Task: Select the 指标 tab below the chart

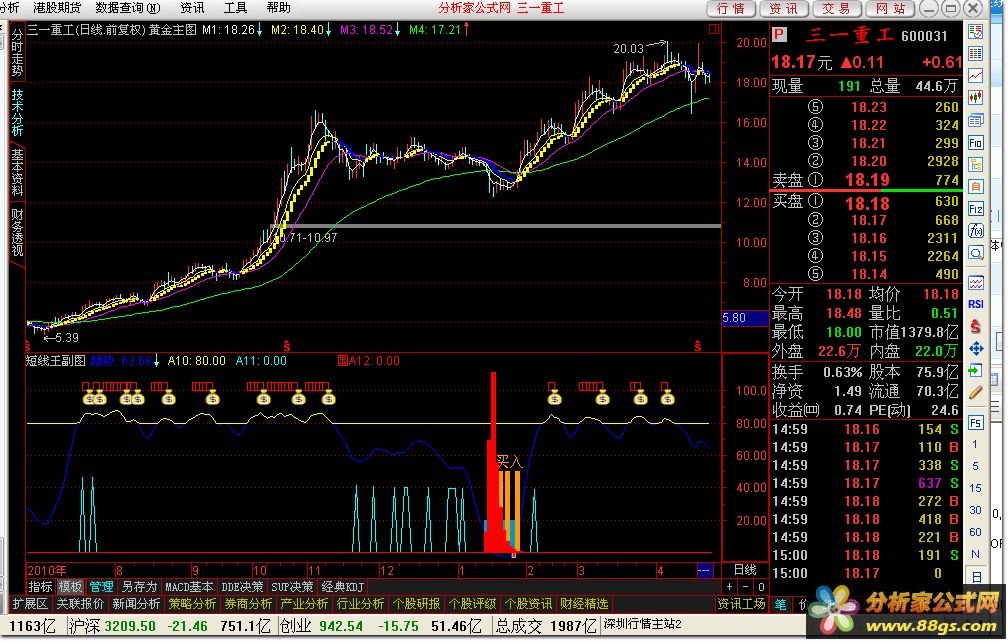Action: [x=40, y=586]
